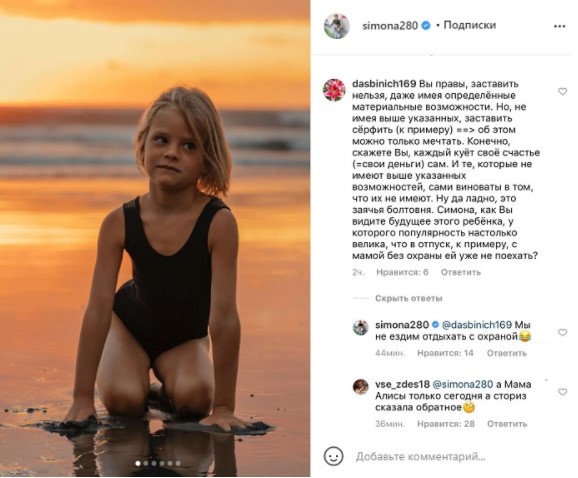Like simona280's reply with the heart icon
578x478 pixels.
point(562,332)
